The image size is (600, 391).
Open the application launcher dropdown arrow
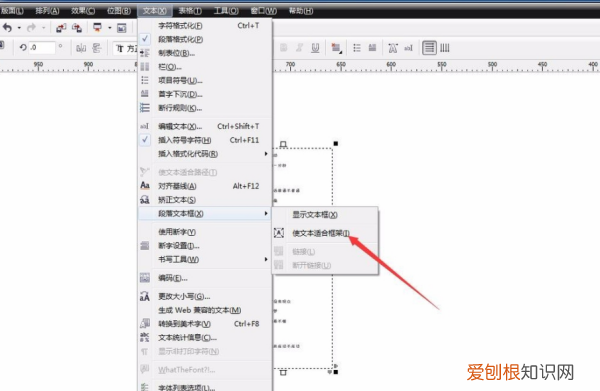click(x=109, y=28)
